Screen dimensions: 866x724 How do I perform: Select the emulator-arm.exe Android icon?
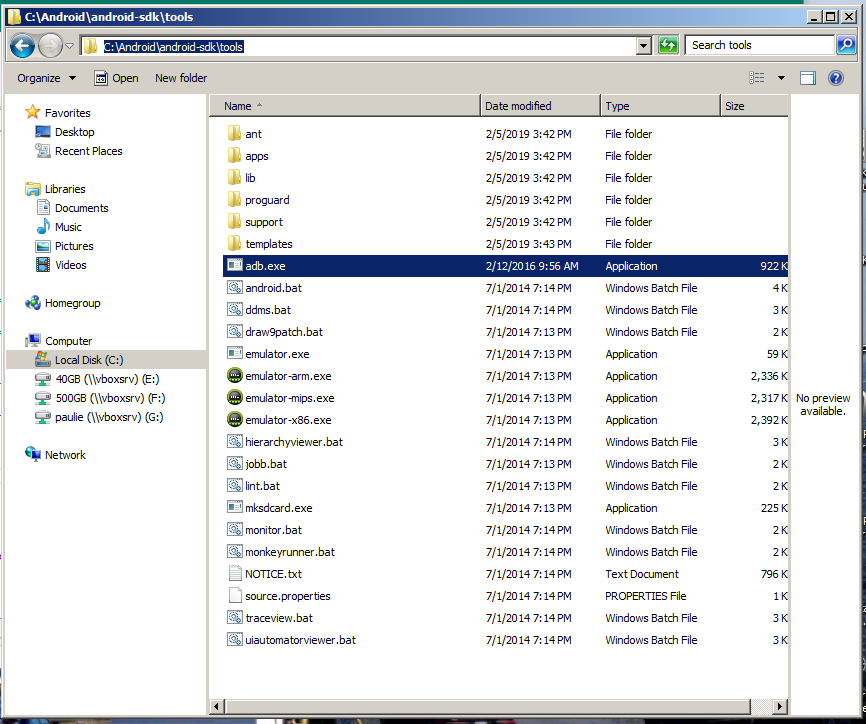pos(235,376)
